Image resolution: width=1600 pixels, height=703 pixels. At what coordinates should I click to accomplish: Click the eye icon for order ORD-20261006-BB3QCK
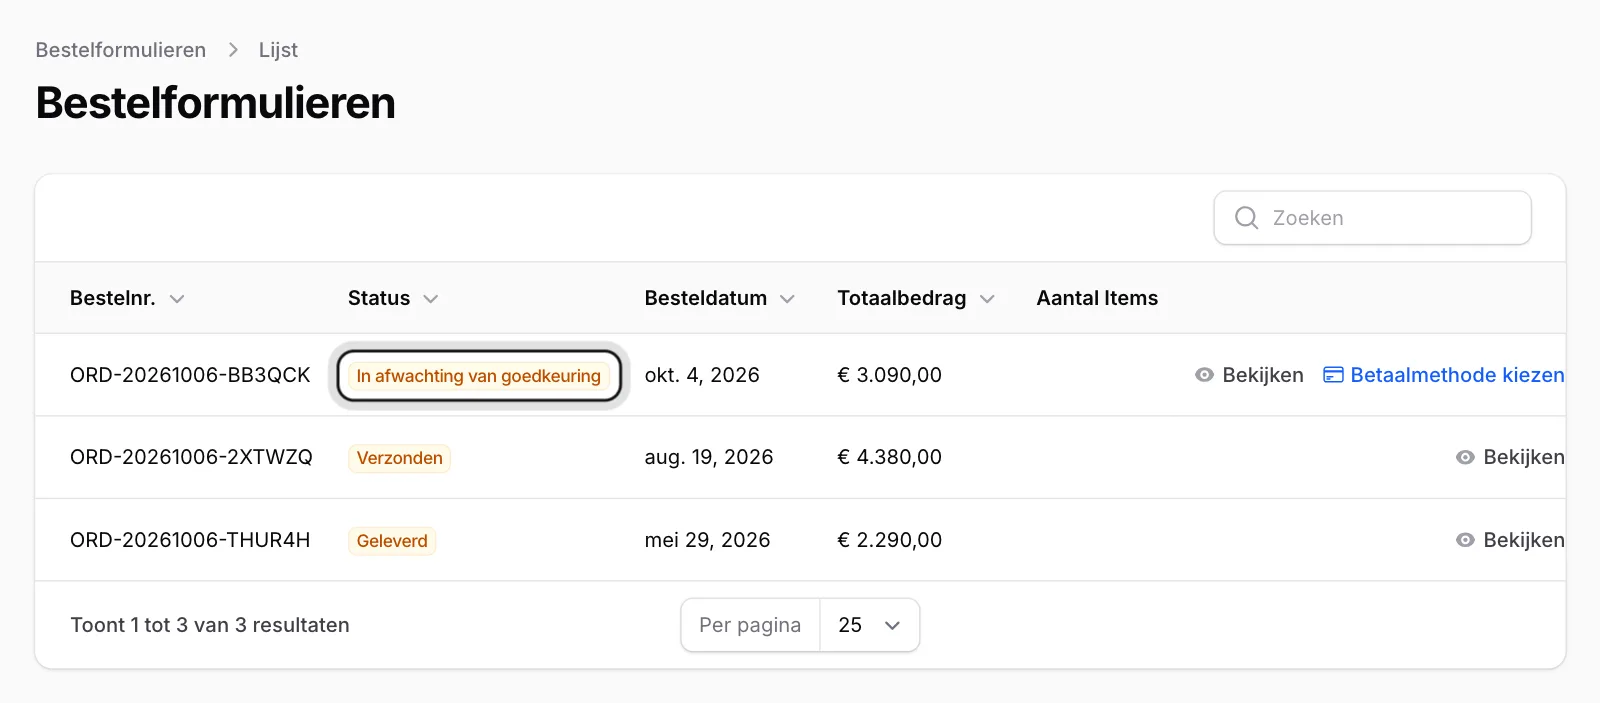point(1204,375)
